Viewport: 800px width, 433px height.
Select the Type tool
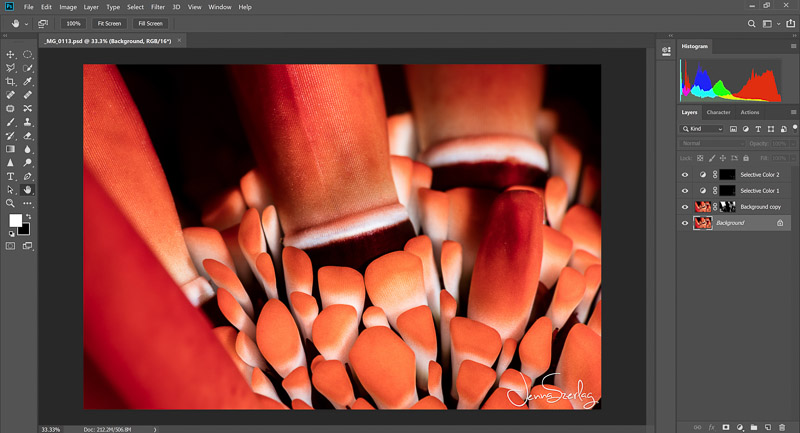tap(10, 175)
